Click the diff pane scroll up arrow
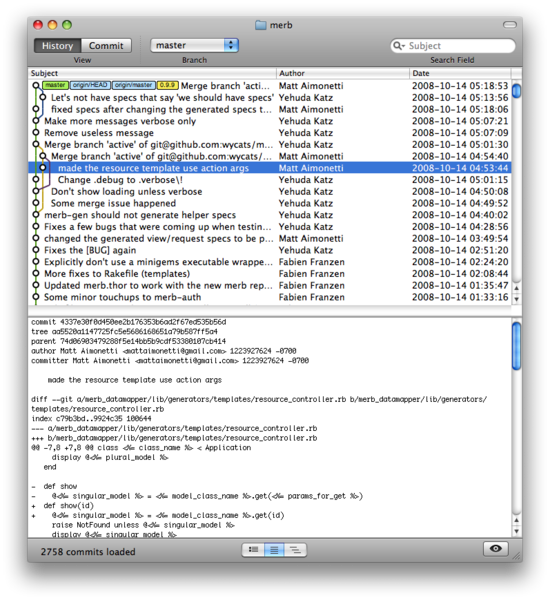 pos(517,520)
